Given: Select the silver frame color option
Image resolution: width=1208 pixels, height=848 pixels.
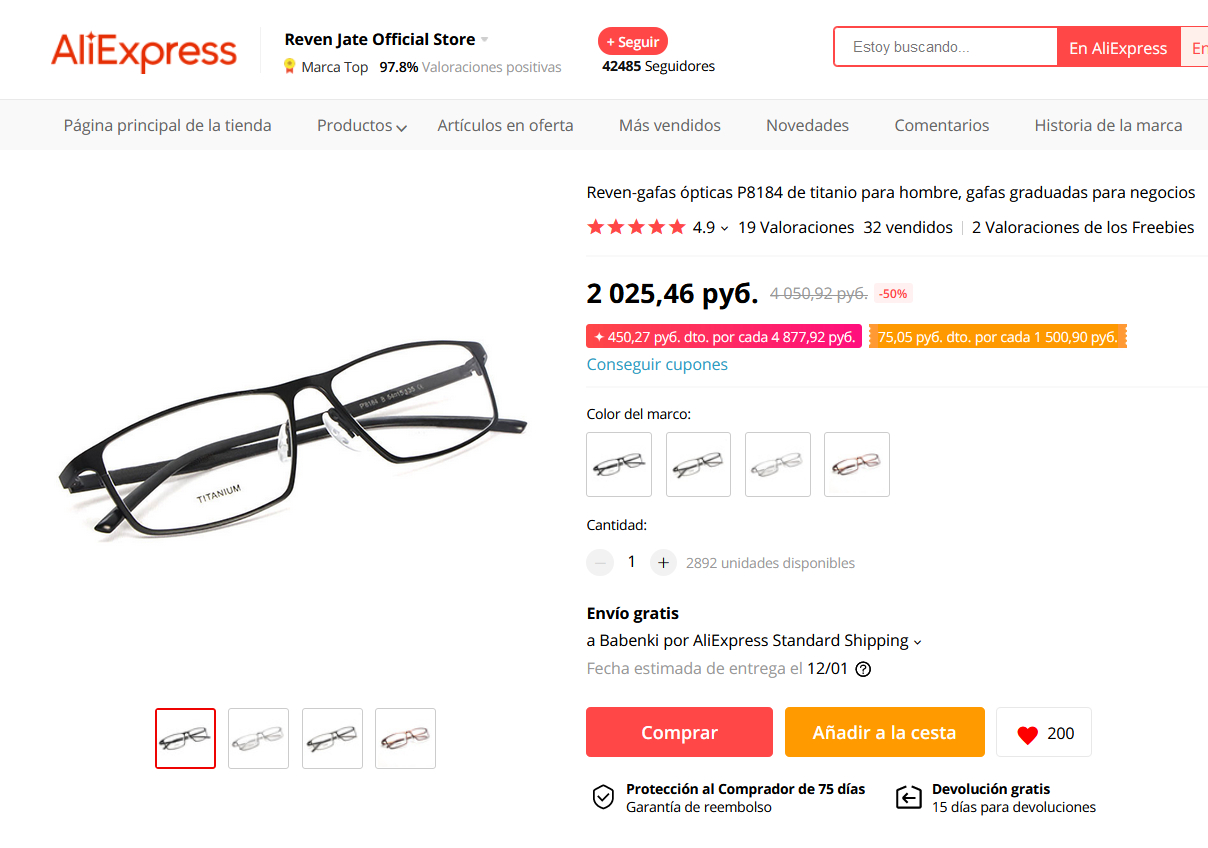Looking at the screenshot, I should click(778, 464).
